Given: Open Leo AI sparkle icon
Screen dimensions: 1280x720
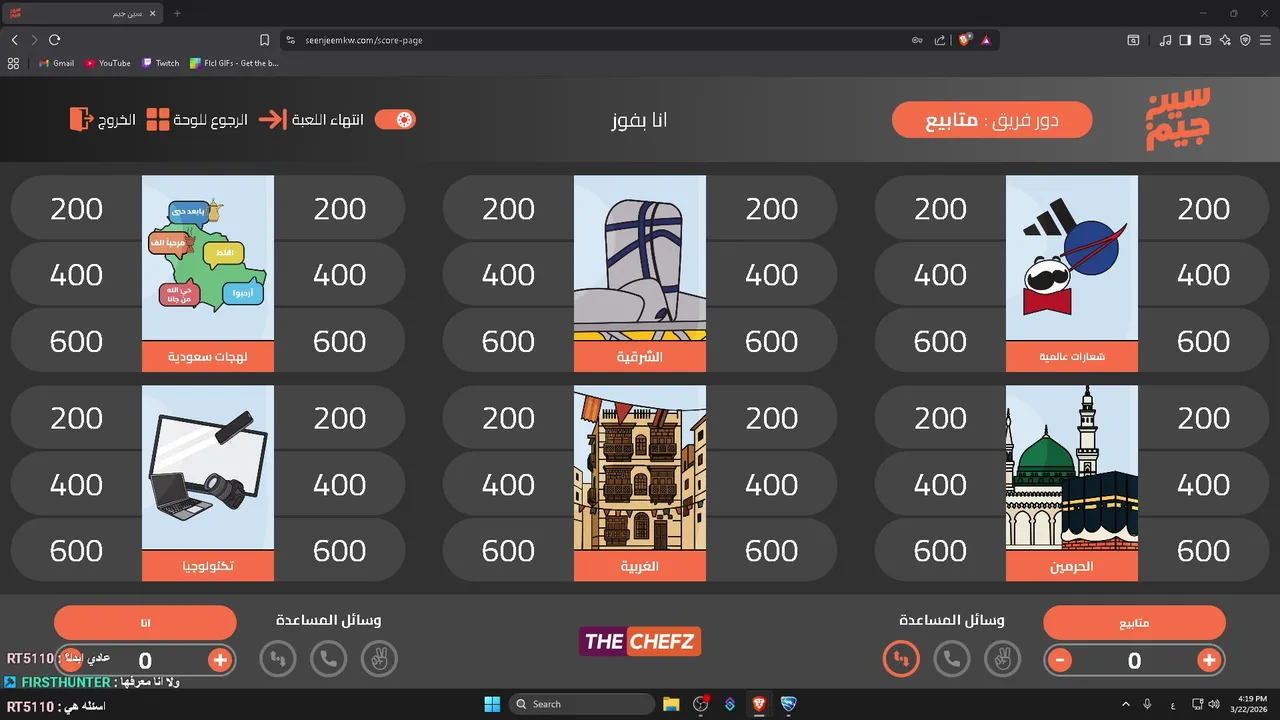Looking at the screenshot, I should click(1225, 40).
